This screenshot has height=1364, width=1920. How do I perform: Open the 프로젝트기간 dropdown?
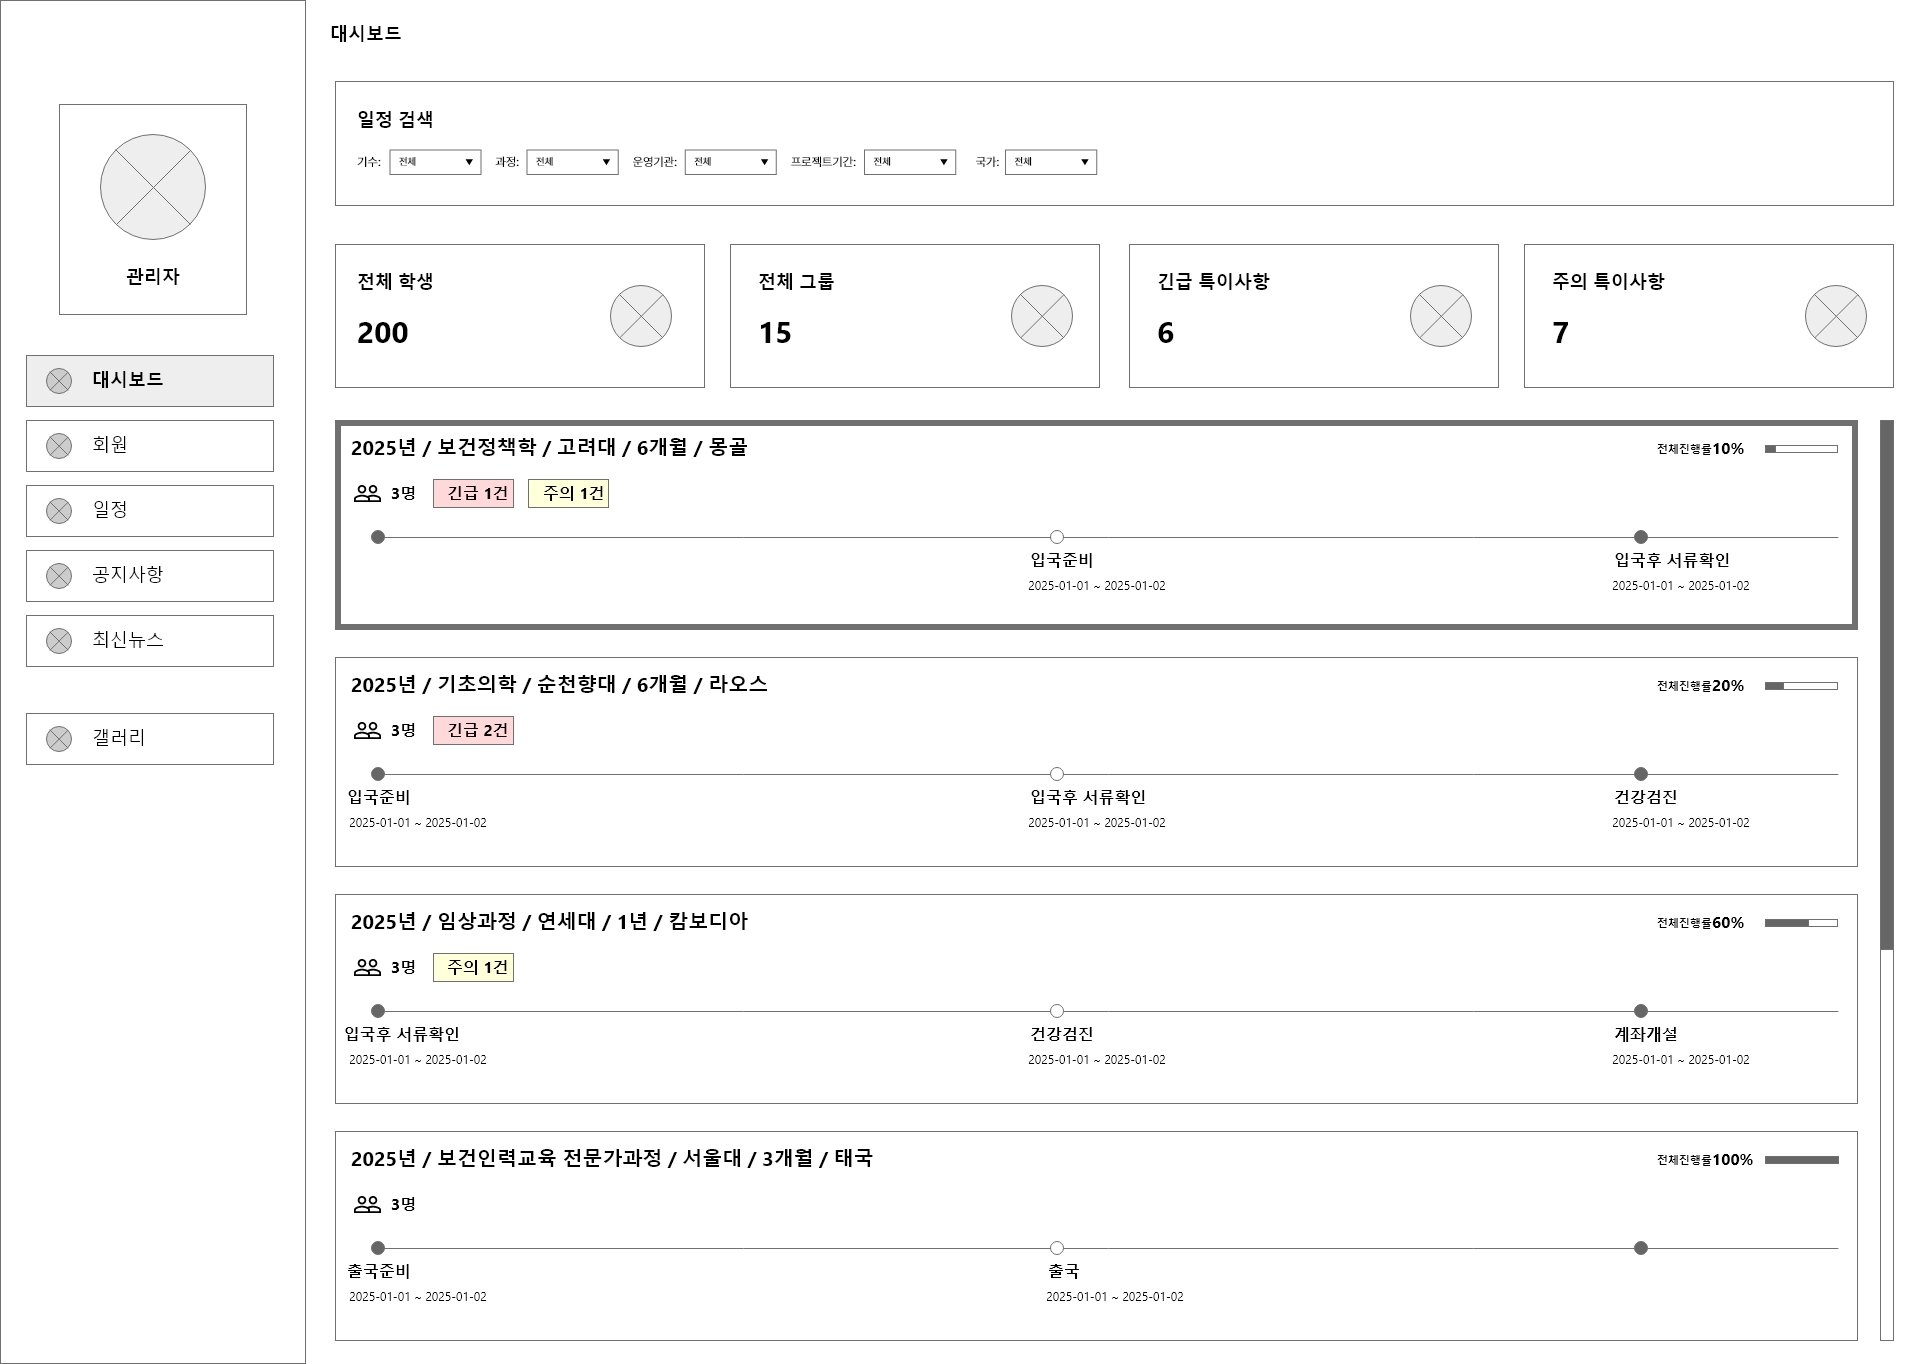(910, 162)
